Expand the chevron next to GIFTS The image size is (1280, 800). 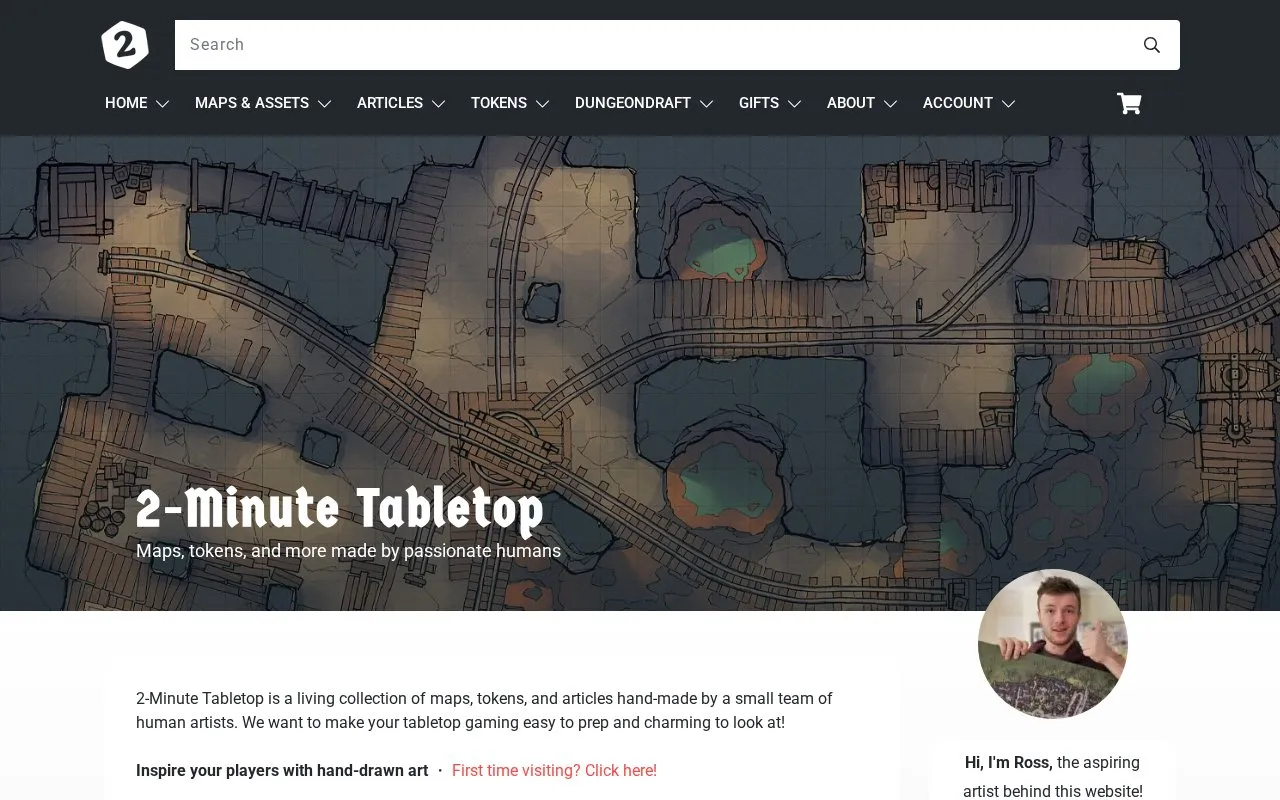(x=794, y=104)
